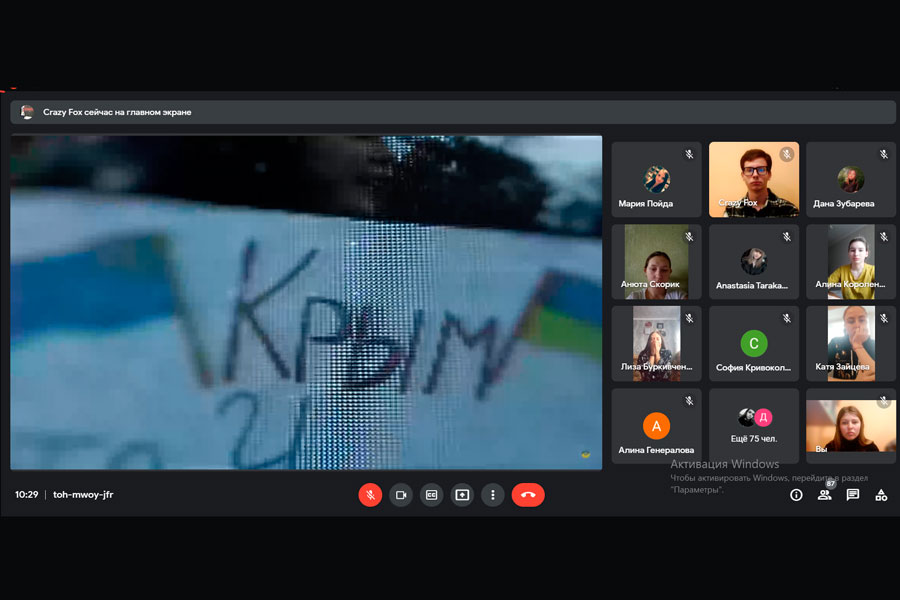Screen dimensions: 900x600
Task: Click the orange А avatar of Алина Генералова
Action: pos(657,426)
